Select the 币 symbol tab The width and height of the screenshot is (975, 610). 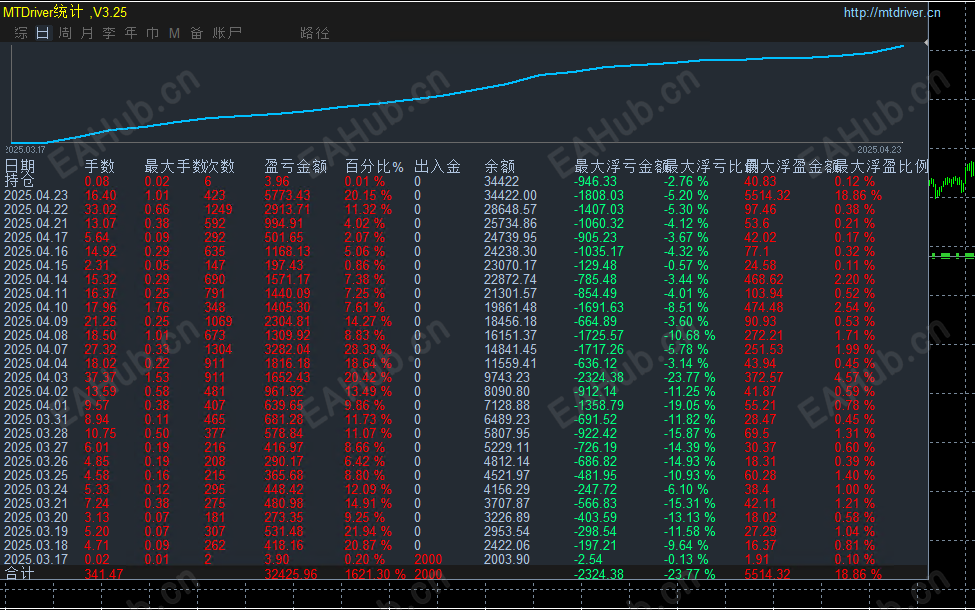(x=152, y=33)
